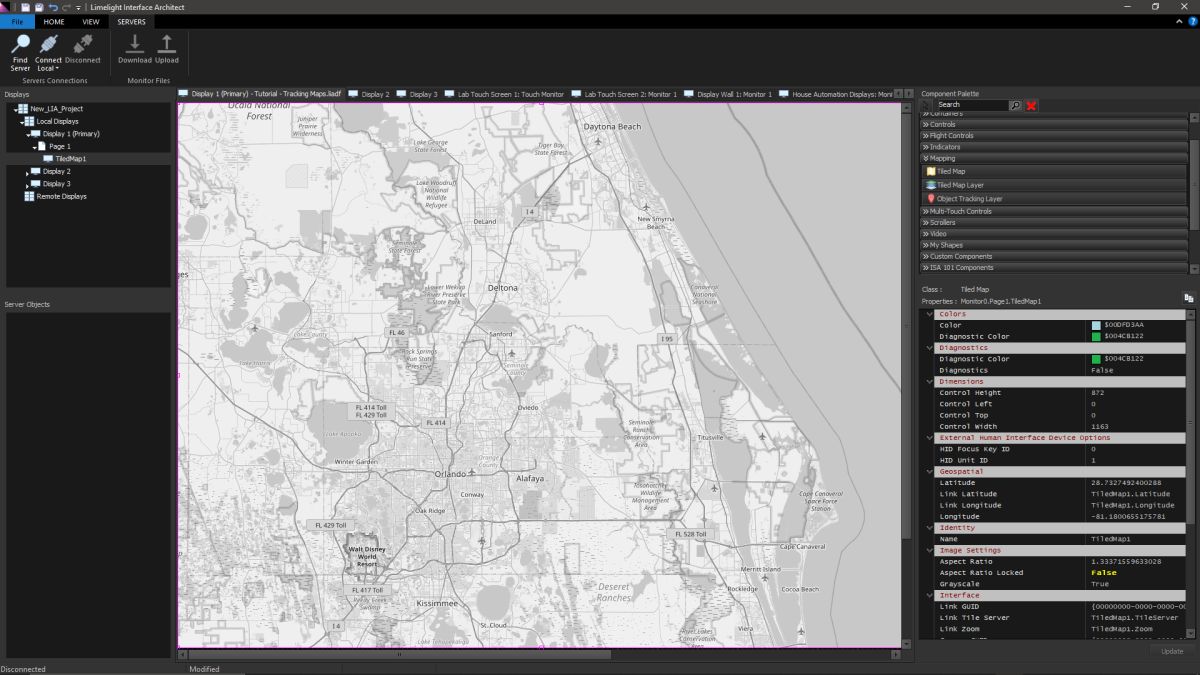Click the Find Server magnifier icon
This screenshot has height=675, width=1200.
click(20, 44)
